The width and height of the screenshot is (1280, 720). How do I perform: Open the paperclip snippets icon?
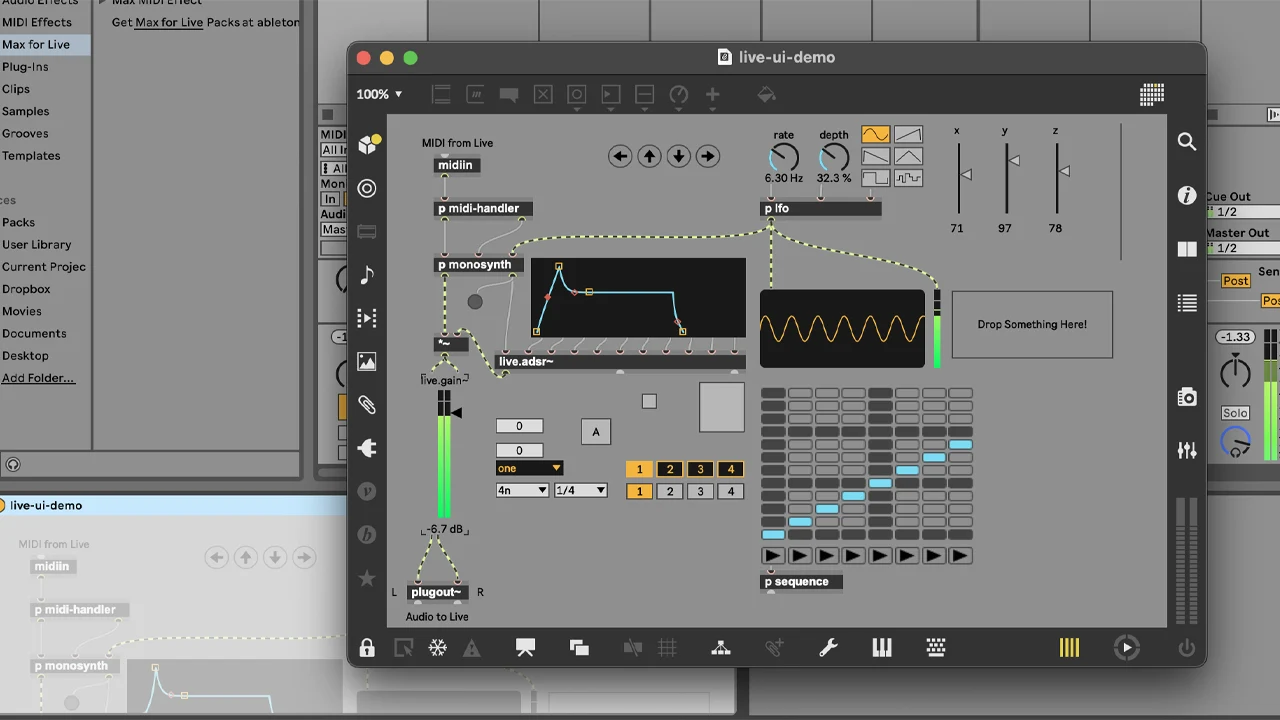tap(367, 405)
